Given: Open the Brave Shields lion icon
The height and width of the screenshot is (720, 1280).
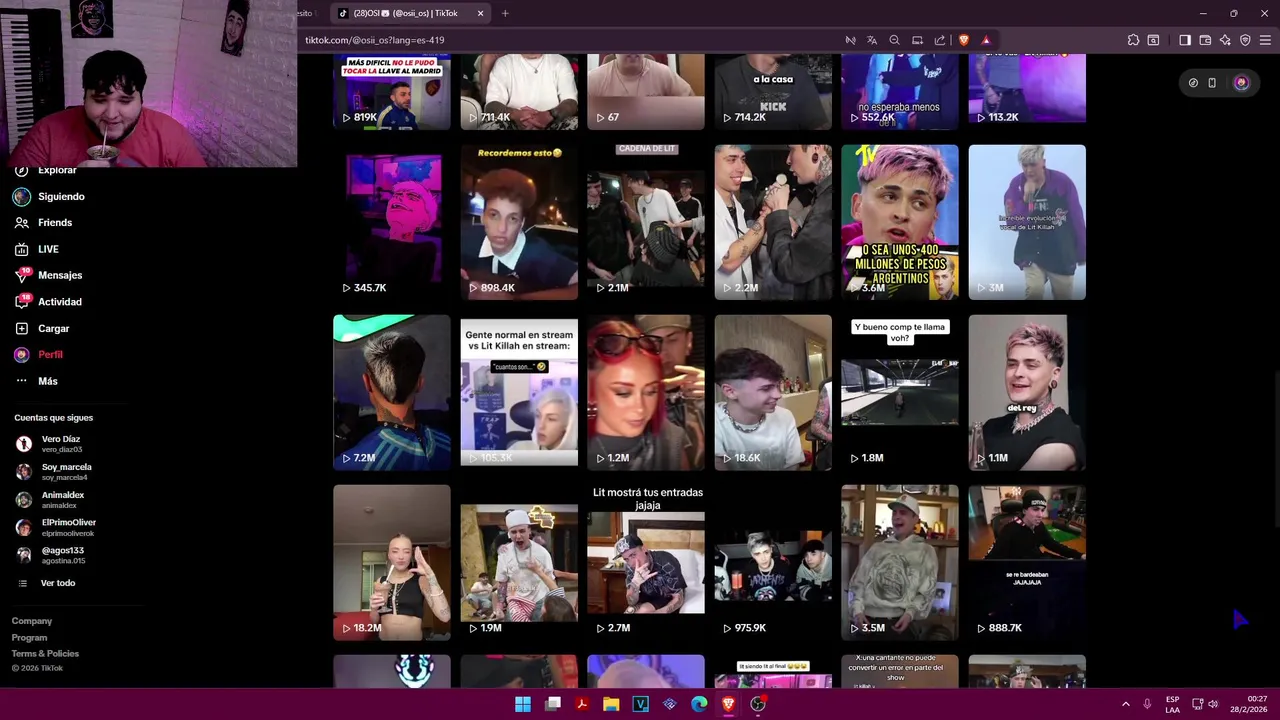Looking at the screenshot, I should pos(964,40).
